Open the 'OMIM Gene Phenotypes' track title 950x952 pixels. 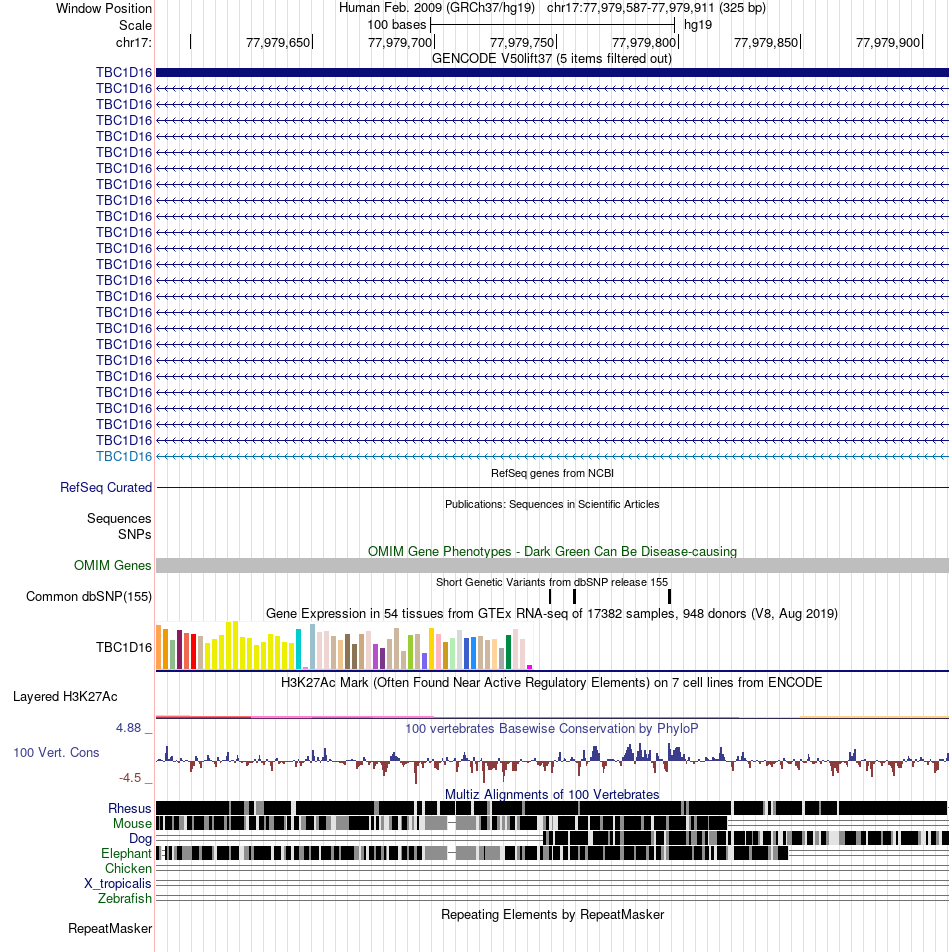point(552,551)
